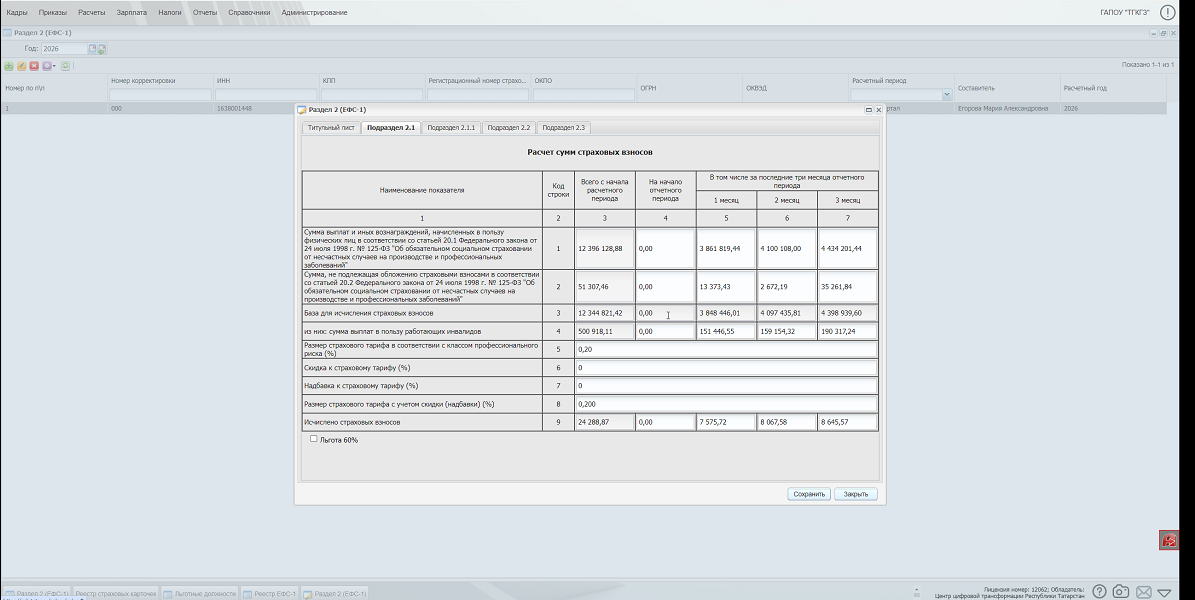Screen dimensions: 1195x600
Task: Click the Закрыть button
Action: click(x=856, y=494)
